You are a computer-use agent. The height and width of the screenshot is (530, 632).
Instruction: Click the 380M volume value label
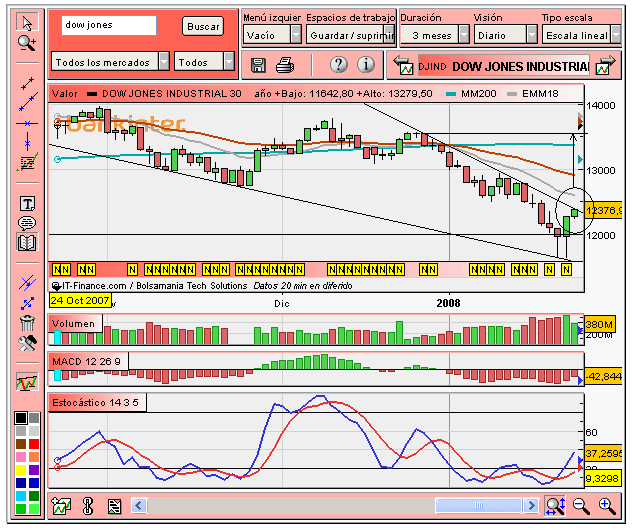(600, 324)
